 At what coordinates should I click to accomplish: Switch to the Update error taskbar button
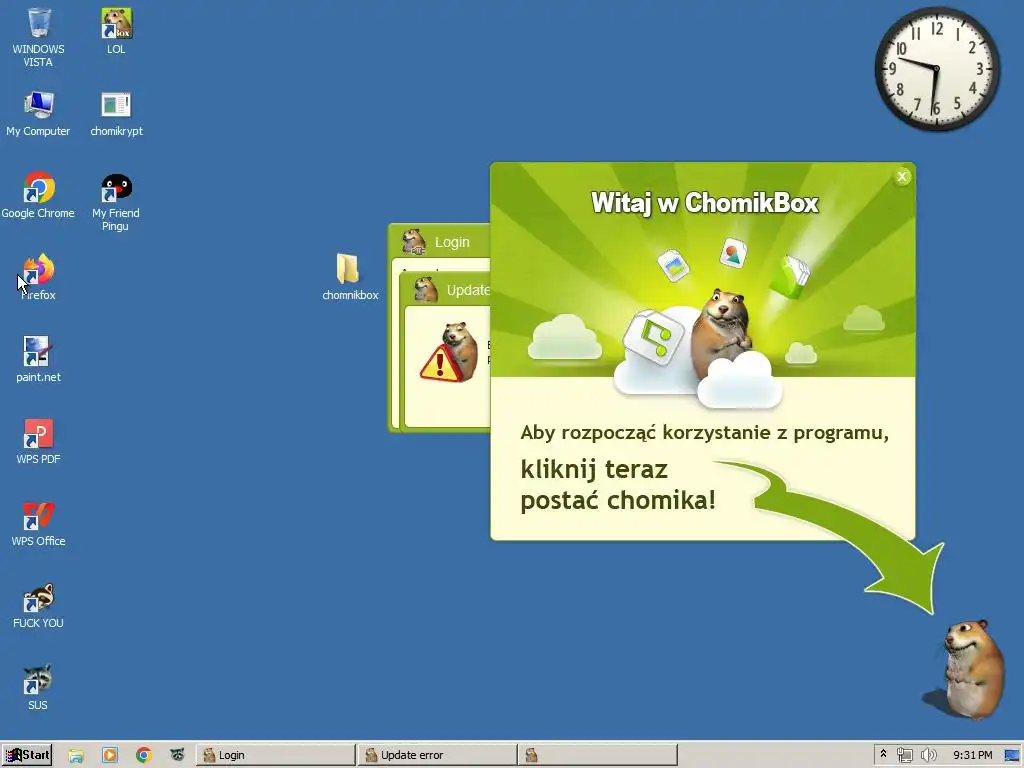pos(438,755)
